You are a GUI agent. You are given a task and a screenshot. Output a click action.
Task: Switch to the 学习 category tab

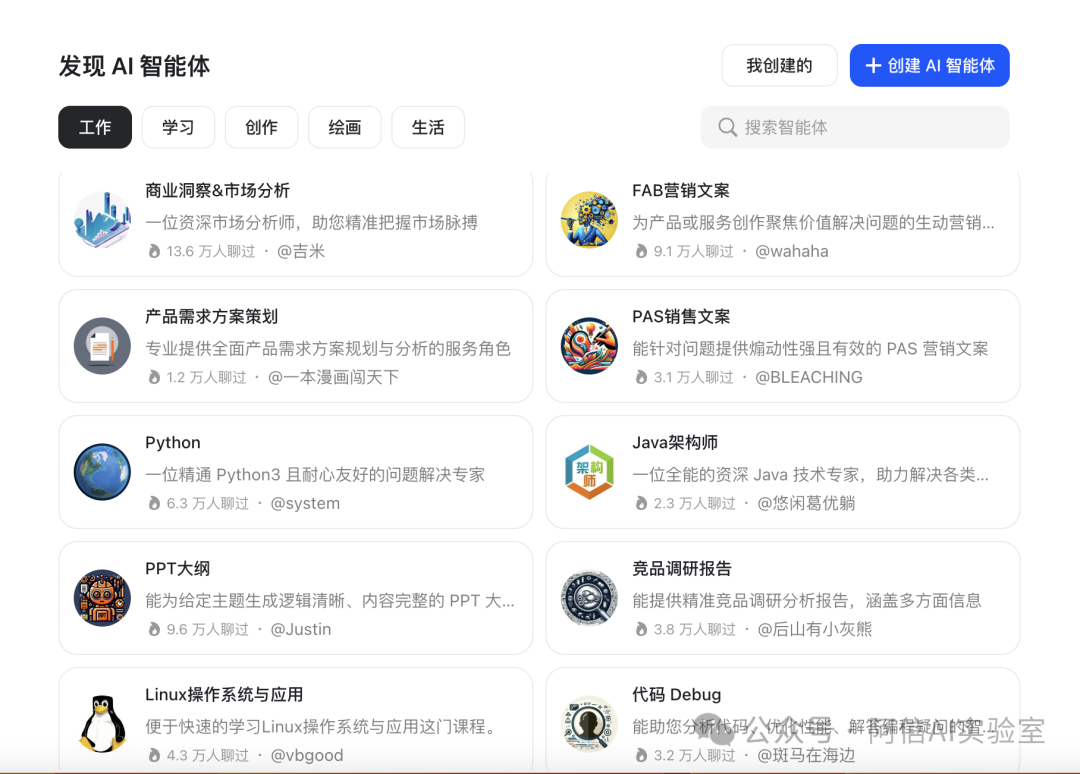[x=178, y=127]
